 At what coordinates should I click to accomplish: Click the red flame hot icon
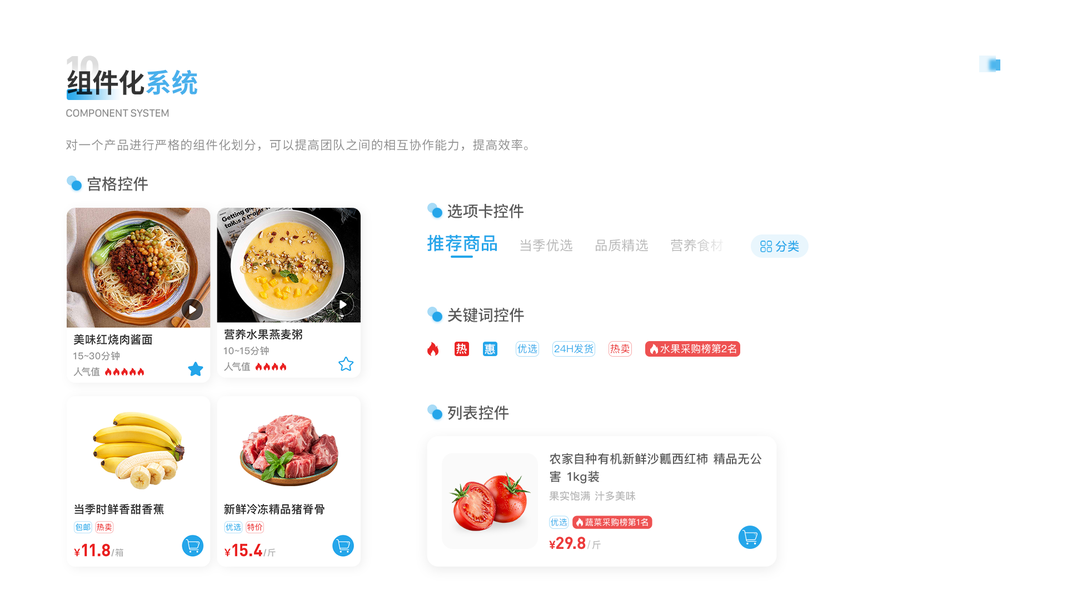coord(433,349)
